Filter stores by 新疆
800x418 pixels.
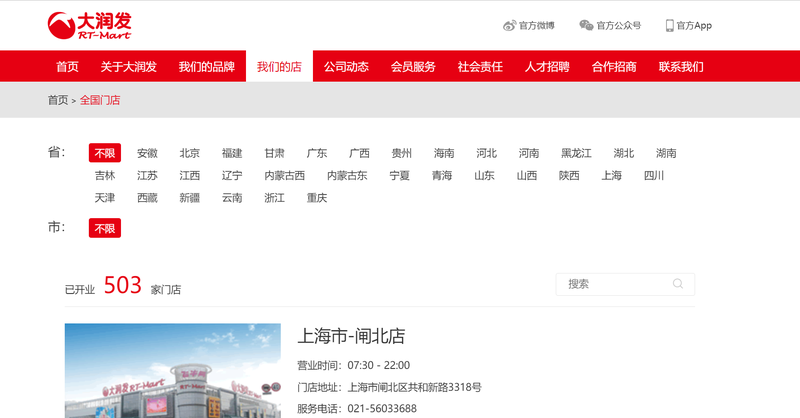tap(190, 198)
